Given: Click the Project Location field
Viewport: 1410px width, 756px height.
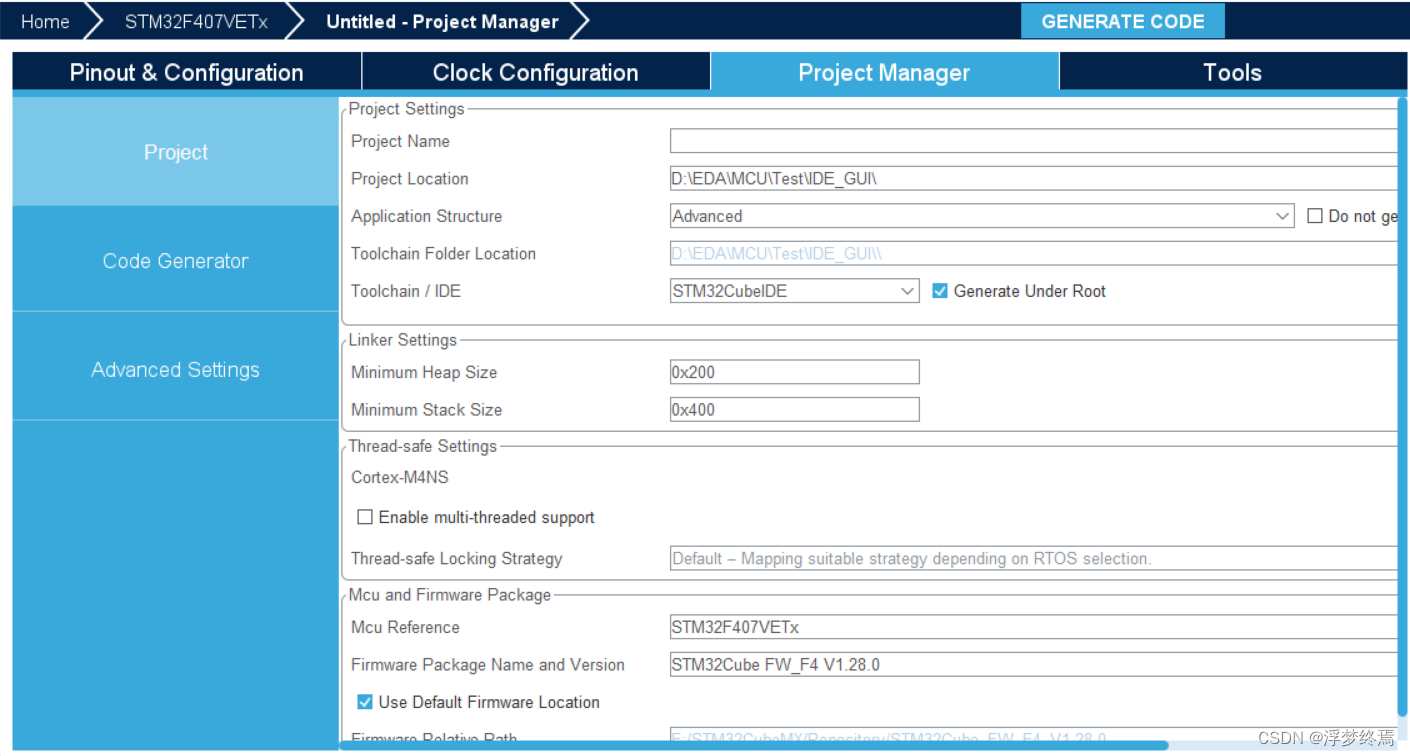Looking at the screenshot, I should click(x=1033, y=179).
